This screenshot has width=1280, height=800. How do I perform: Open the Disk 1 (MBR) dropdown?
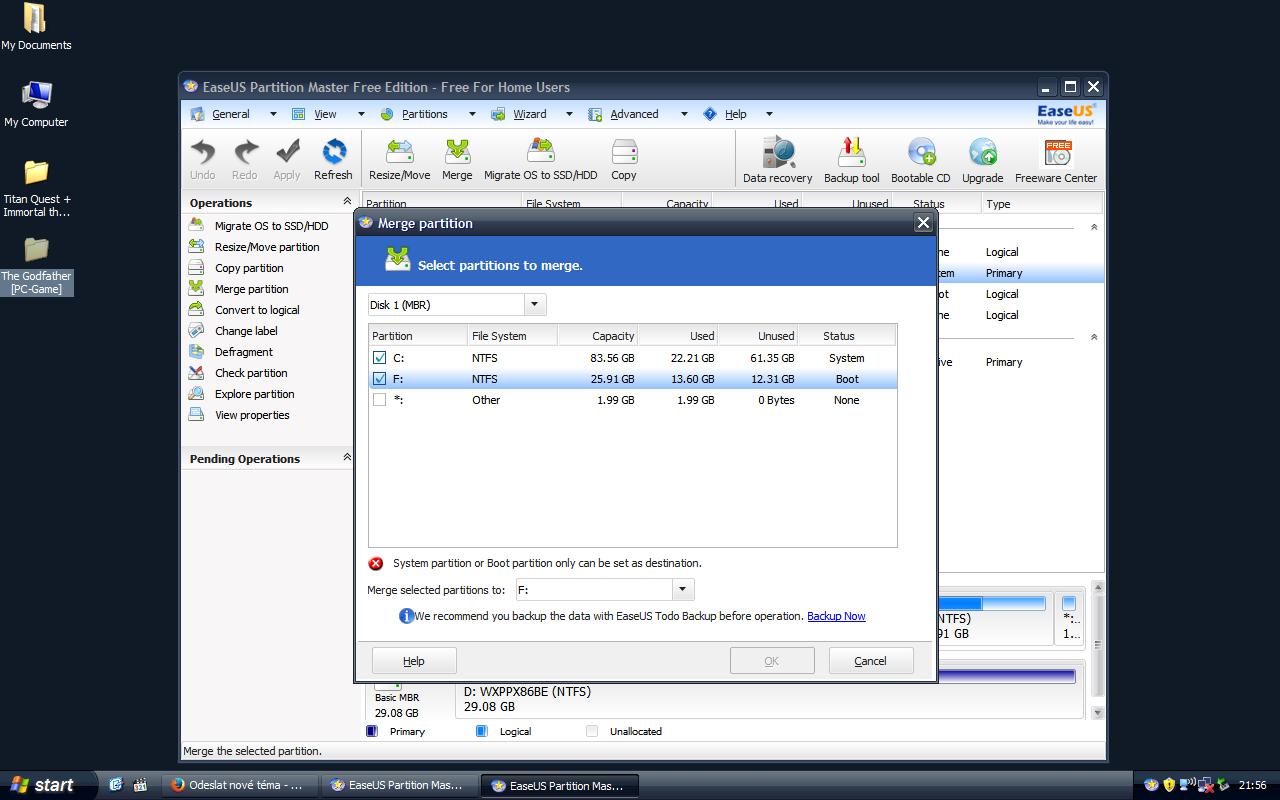(x=534, y=305)
